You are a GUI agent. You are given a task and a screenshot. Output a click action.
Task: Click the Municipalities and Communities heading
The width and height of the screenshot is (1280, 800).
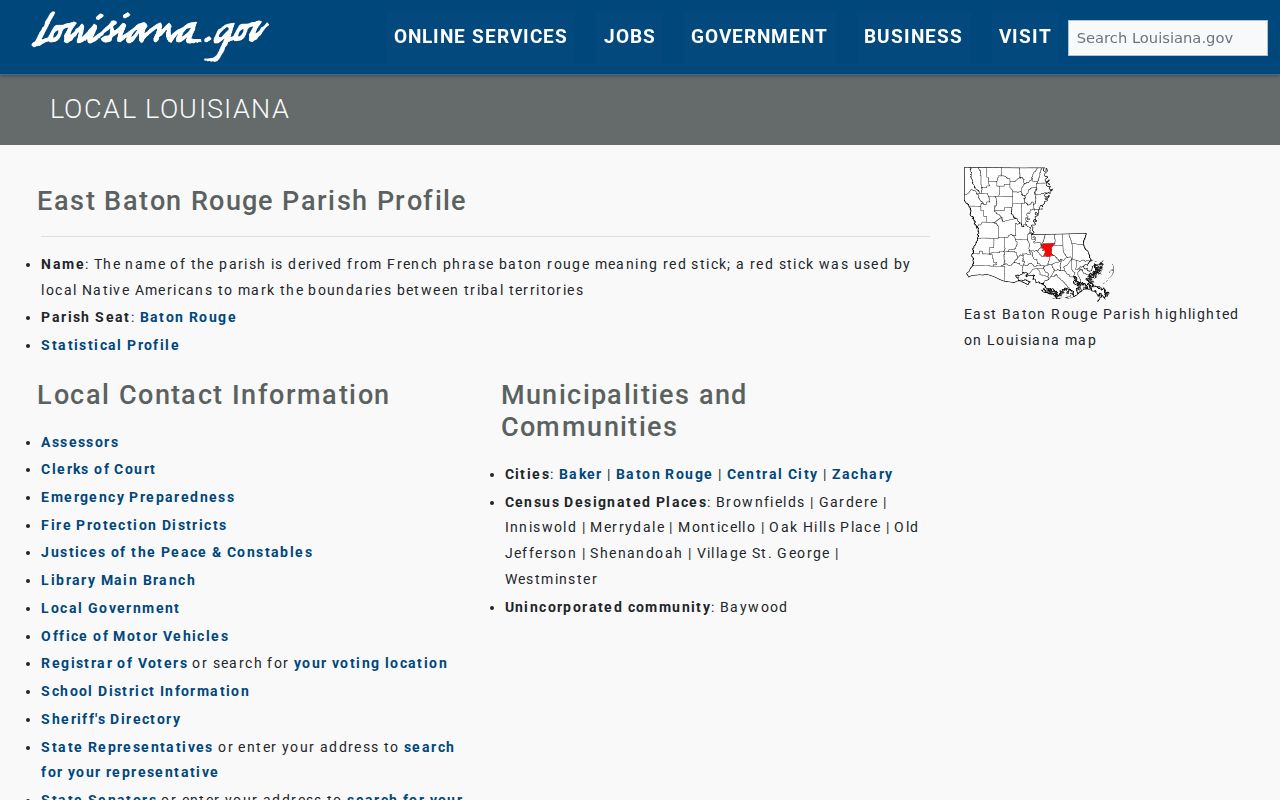coord(624,411)
